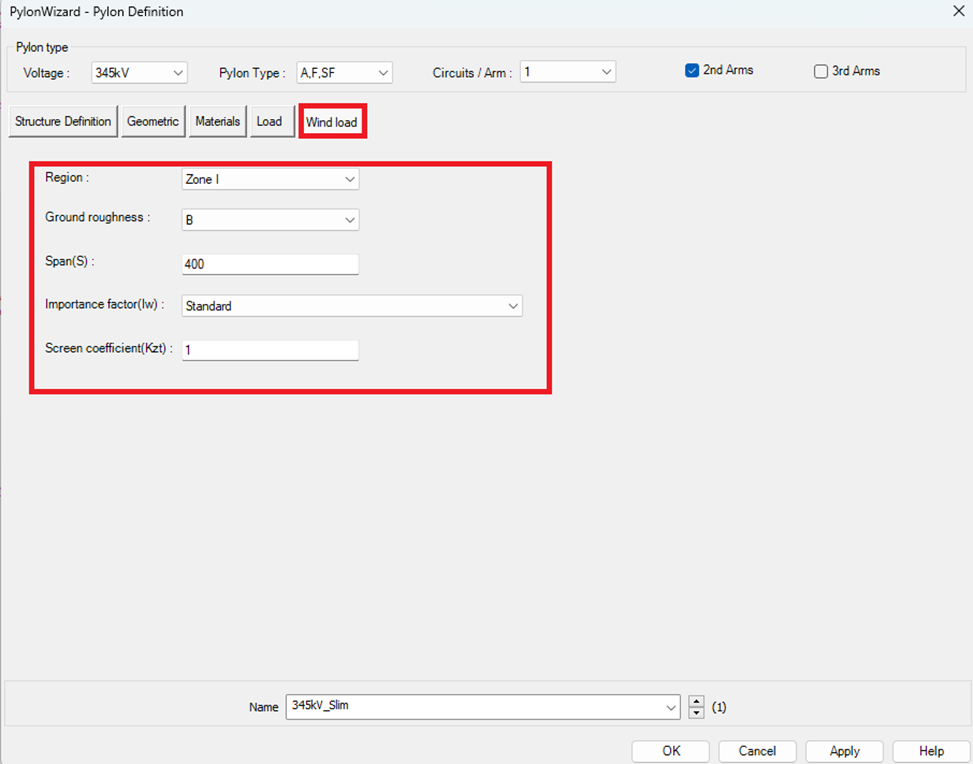
Task: Click the Screen coefficient(Kzt) field
Action: click(270, 350)
